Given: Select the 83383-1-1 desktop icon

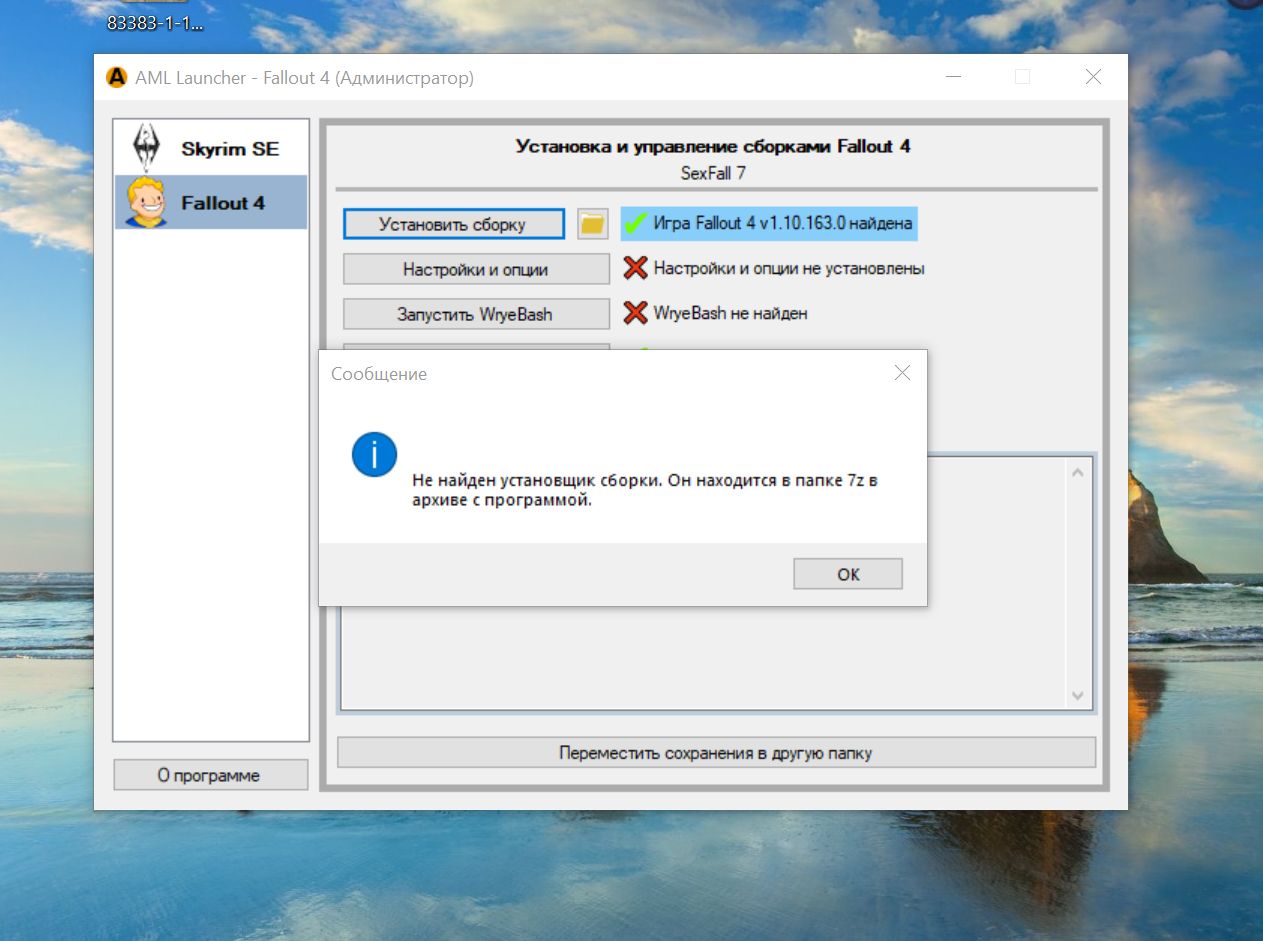Looking at the screenshot, I should click(x=155, y=20).
